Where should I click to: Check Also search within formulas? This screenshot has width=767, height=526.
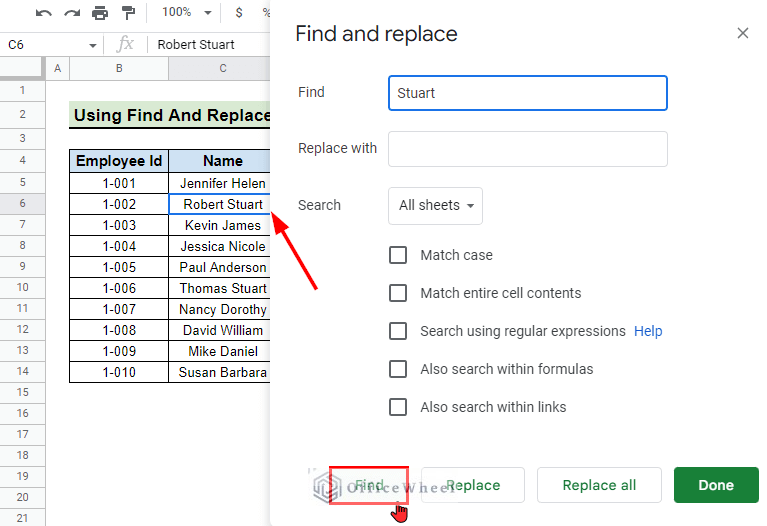[x=398, y=369]
